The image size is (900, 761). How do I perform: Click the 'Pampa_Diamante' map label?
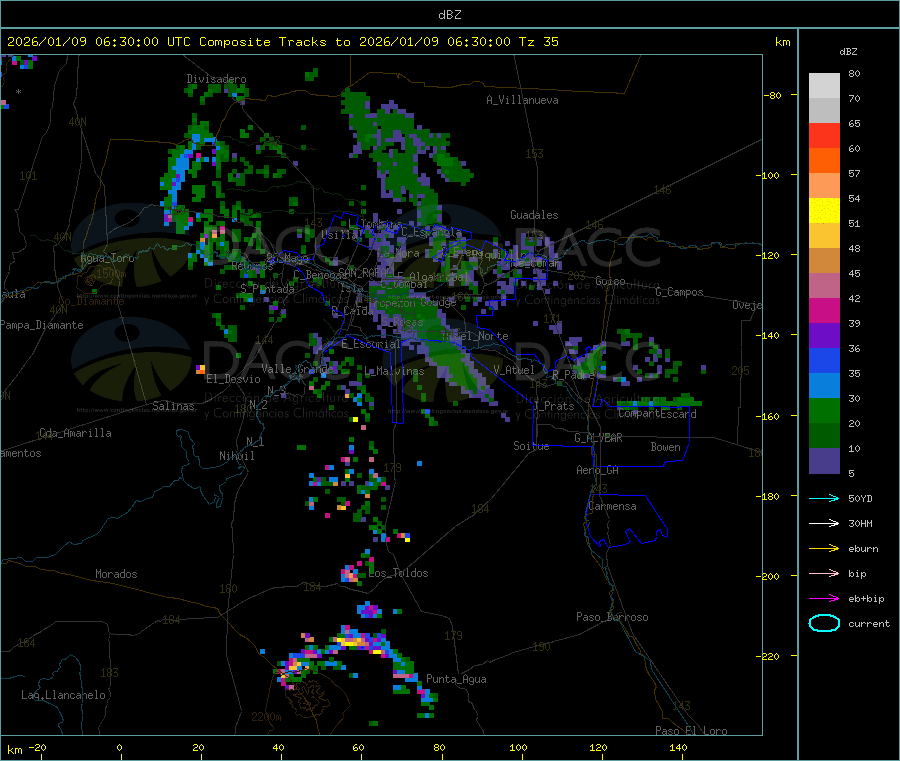(42, 325)
